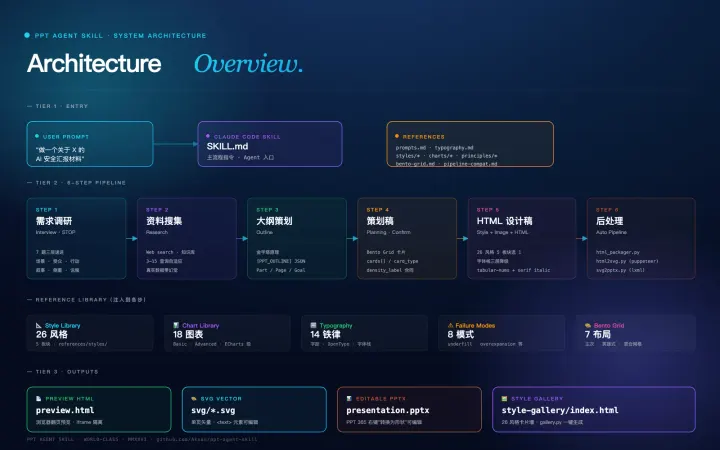Click '[PPT_OUTLINE] JSON' in Step 3
Image resolution: width=720 pixels, height=450 pixels.
(x=281, y=261)
